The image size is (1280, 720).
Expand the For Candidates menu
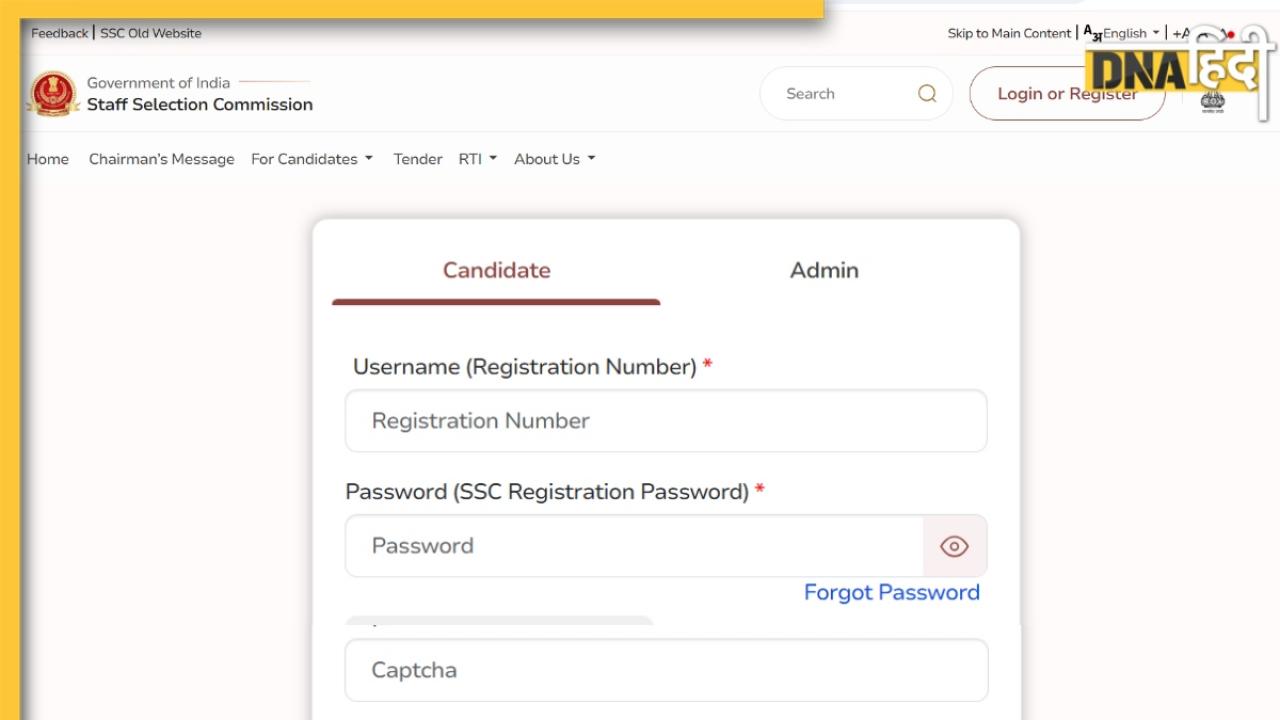click(x=311, y=159)
